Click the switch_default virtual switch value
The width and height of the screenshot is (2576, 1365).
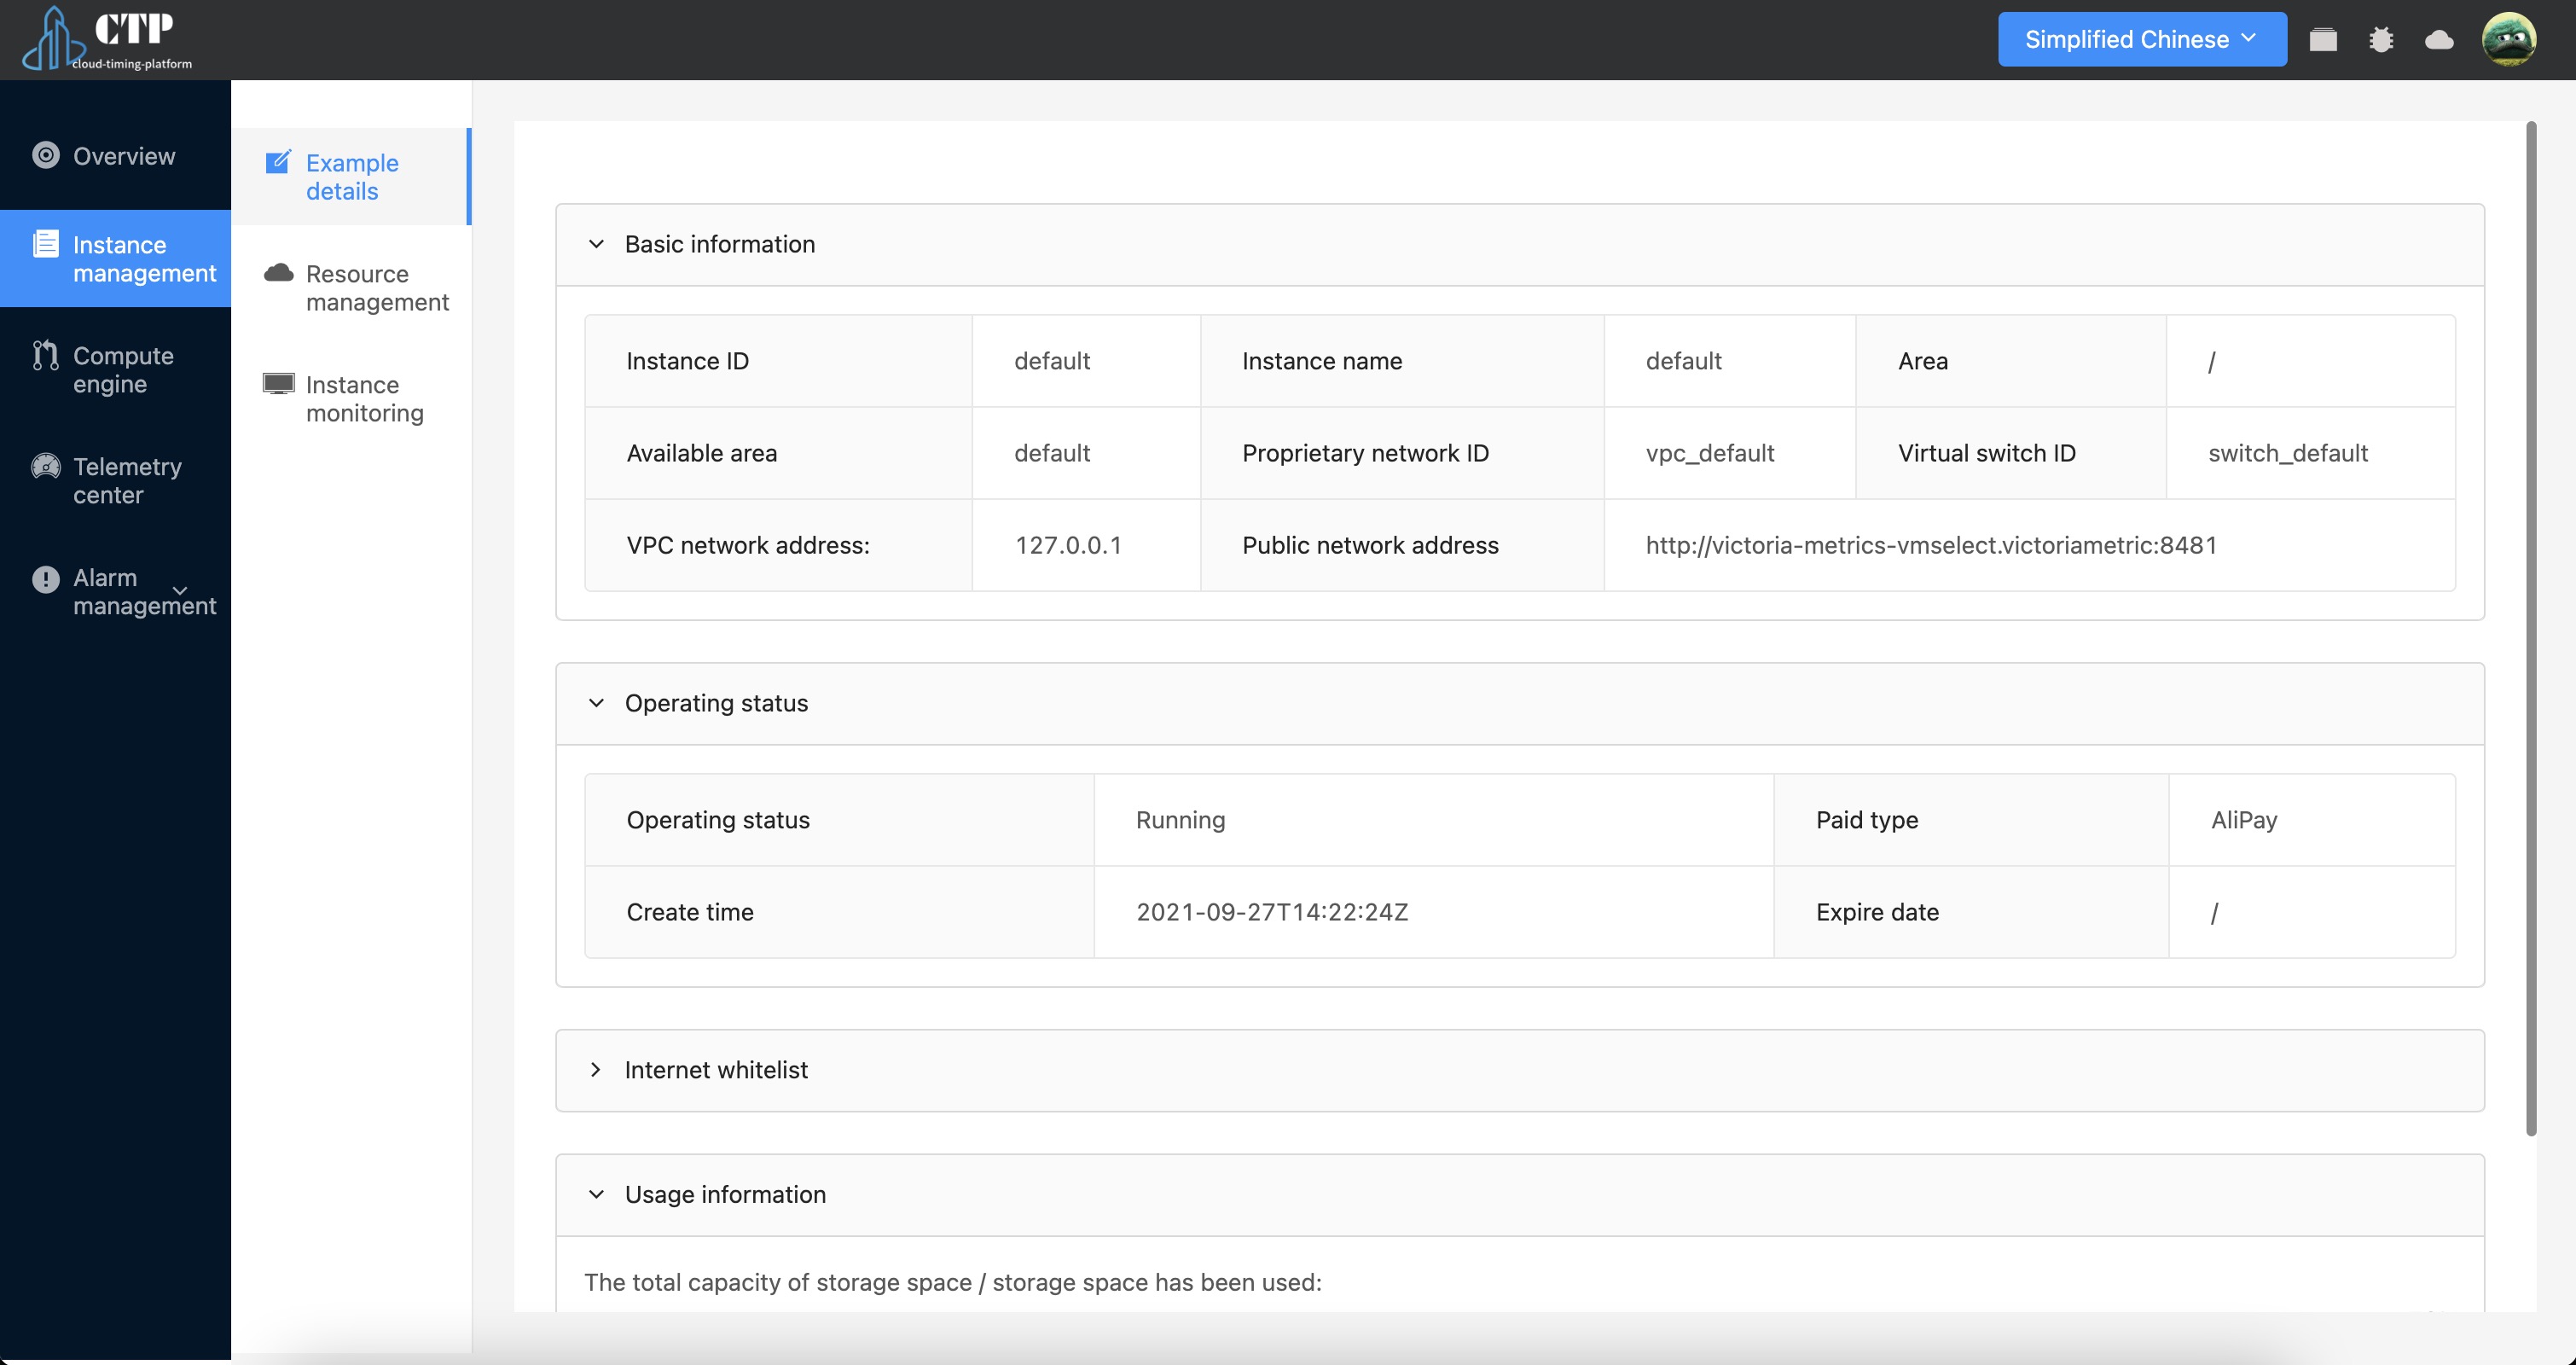pyautogui.click(x=2288, y=453)
